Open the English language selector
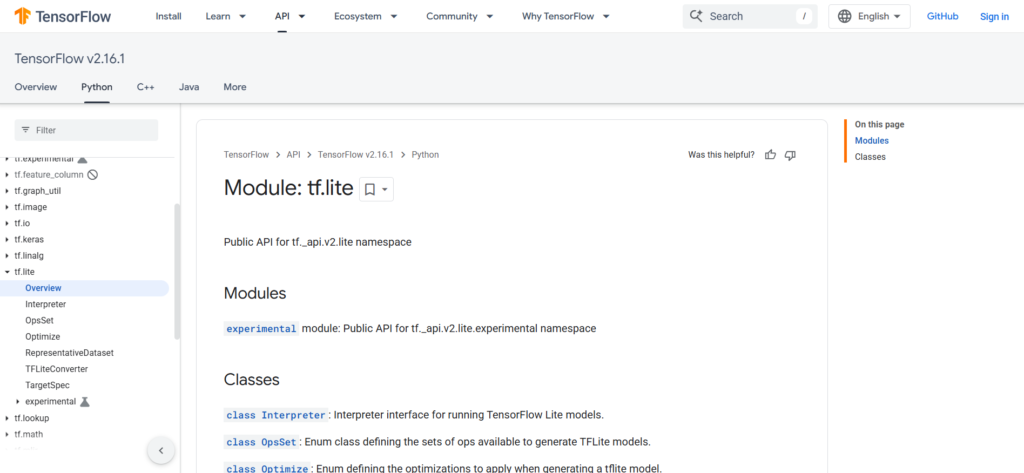The height and width of the screenshot is (473, 1024). 869,16
